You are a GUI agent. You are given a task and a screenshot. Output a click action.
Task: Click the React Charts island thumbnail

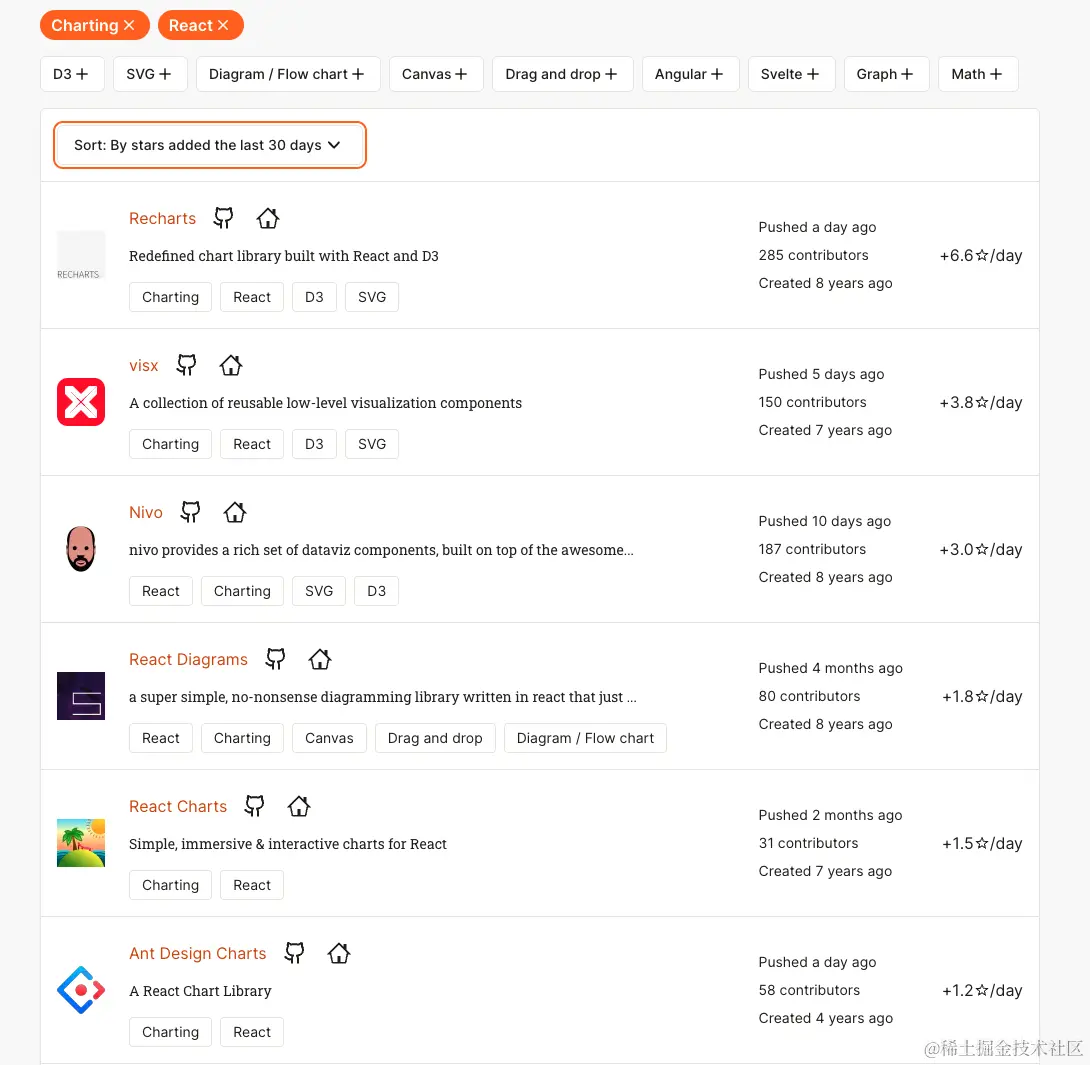tap(81, 843)
